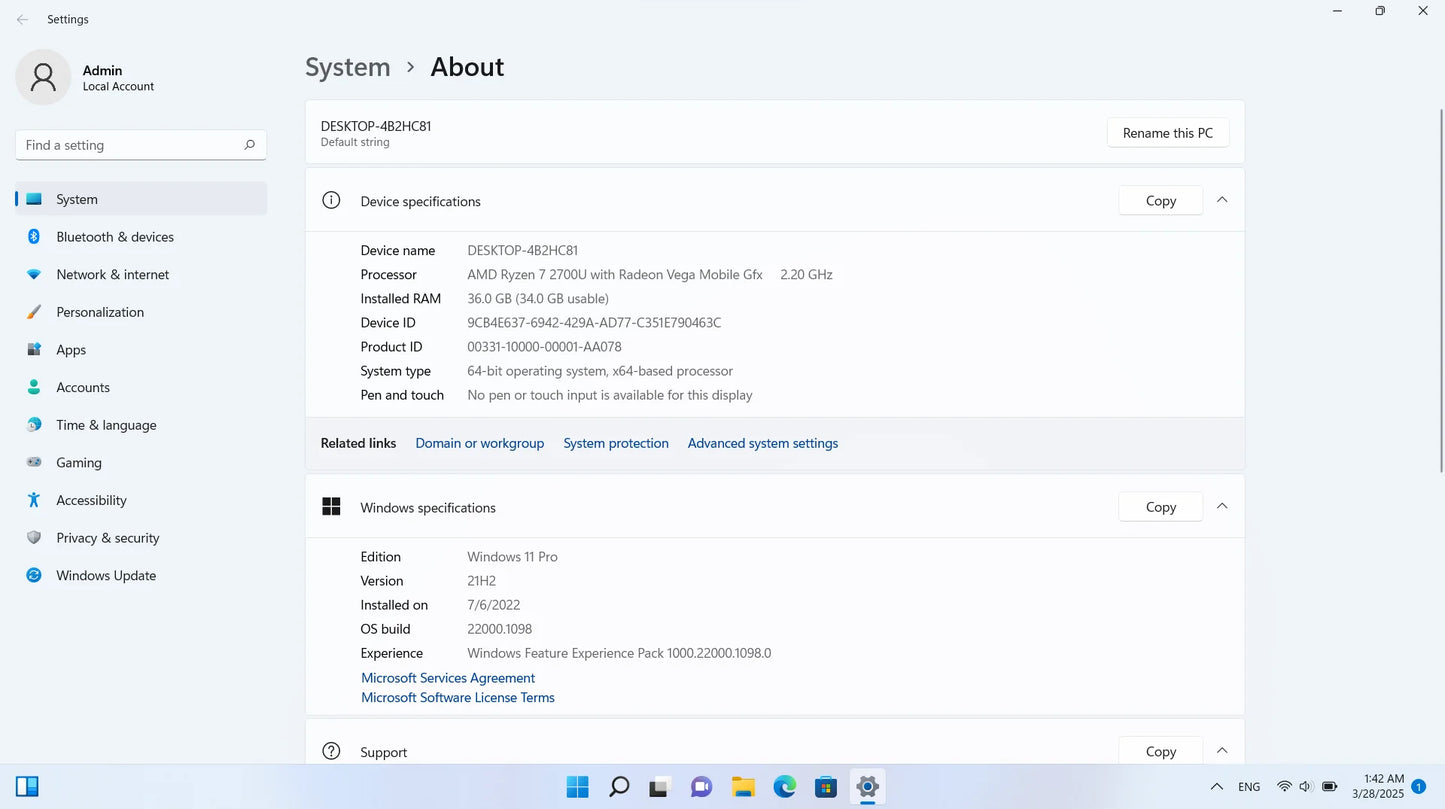Click the Rename this PC button
The image size is (1445, 809).
(x=1167, y=132)
